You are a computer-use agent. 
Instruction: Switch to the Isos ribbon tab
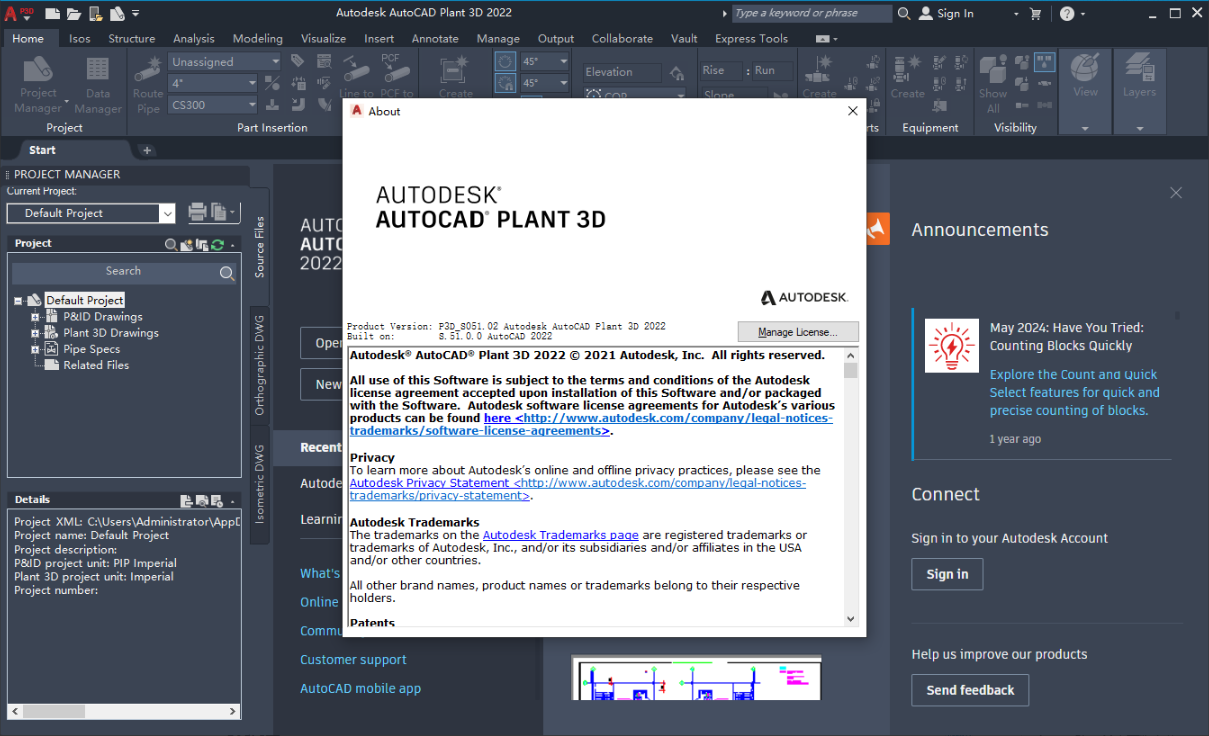point(80,38)
